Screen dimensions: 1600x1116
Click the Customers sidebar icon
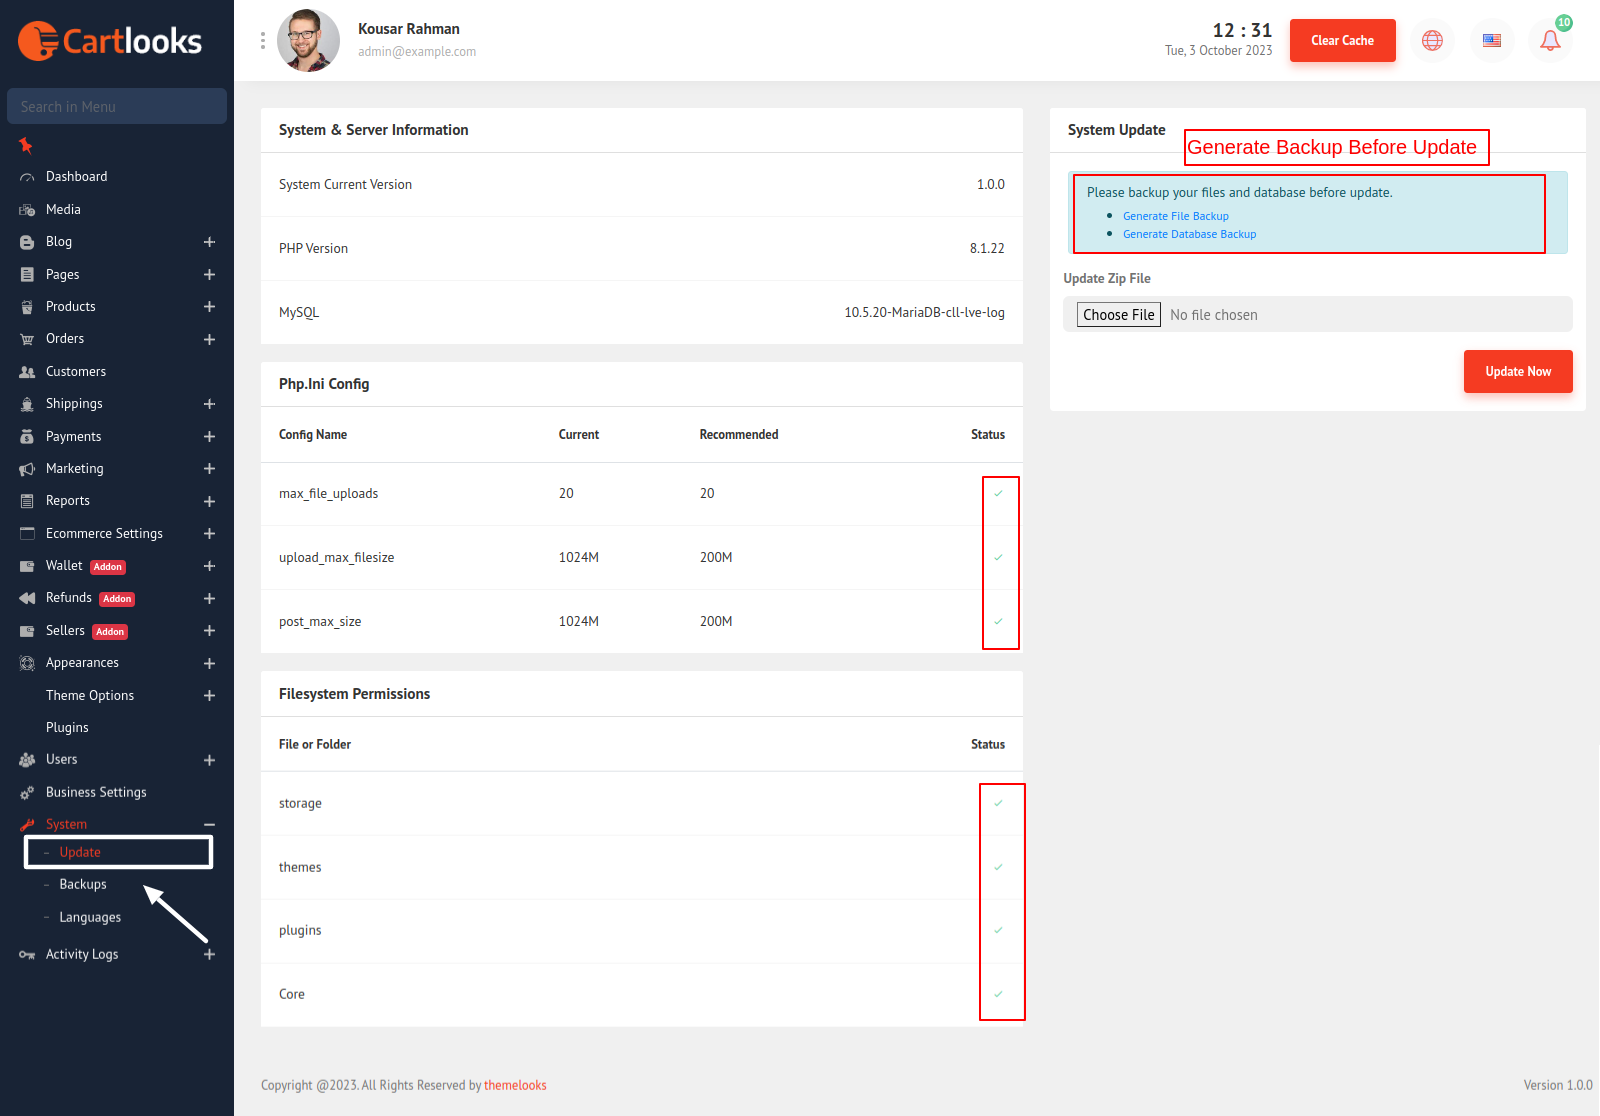tap(27, 372)
